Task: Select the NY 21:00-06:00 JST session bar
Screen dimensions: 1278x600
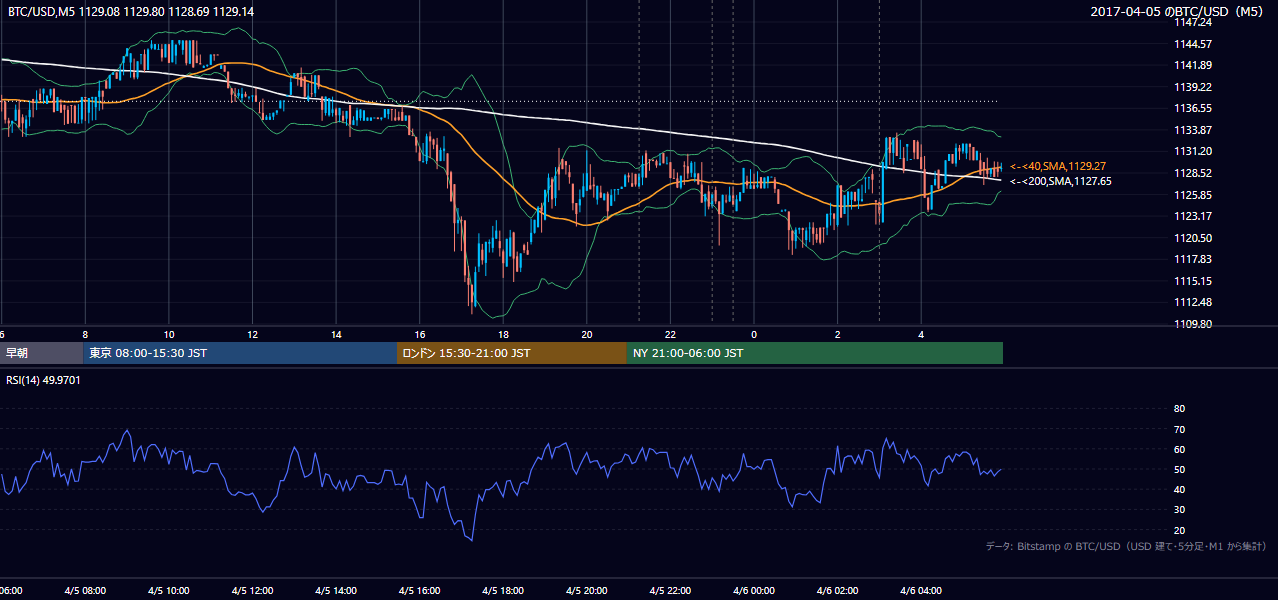Action: pos(815,353)
